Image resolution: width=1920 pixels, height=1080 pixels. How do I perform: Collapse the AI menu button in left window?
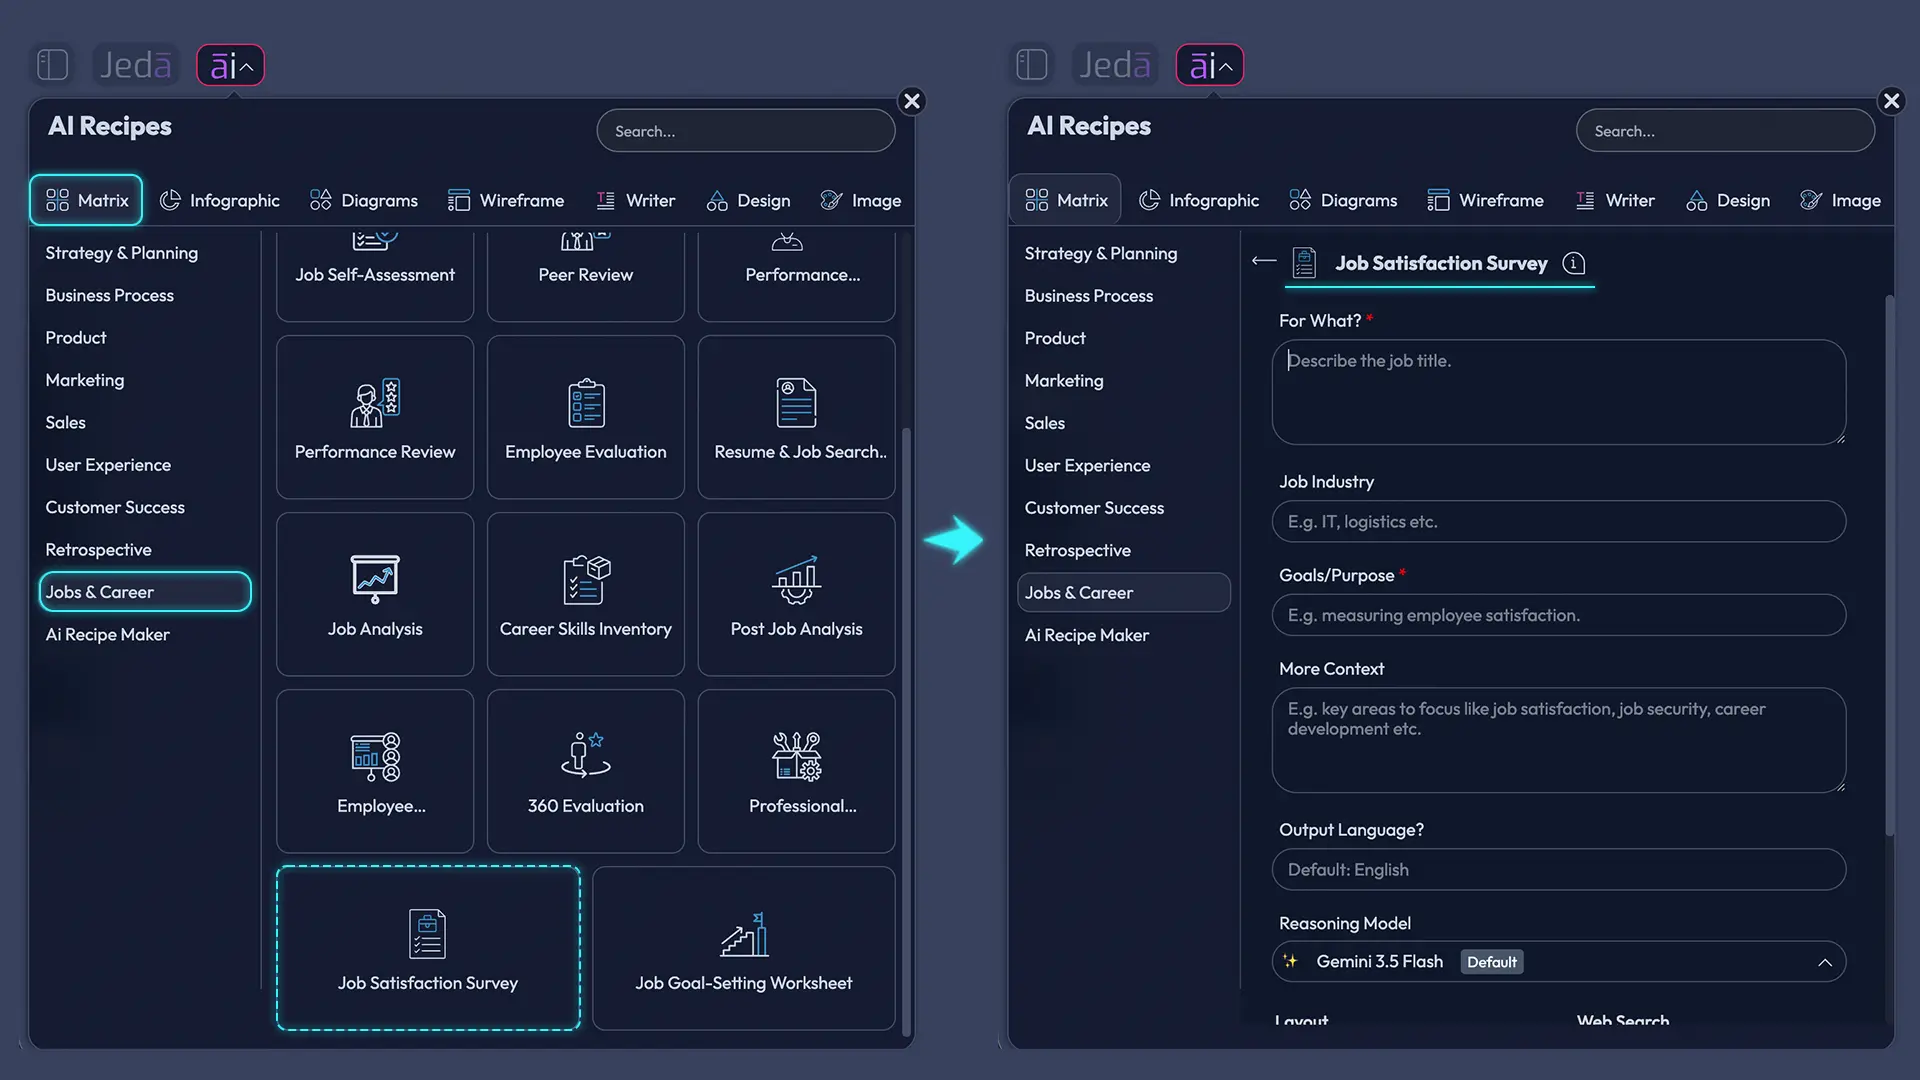[231, 65]
